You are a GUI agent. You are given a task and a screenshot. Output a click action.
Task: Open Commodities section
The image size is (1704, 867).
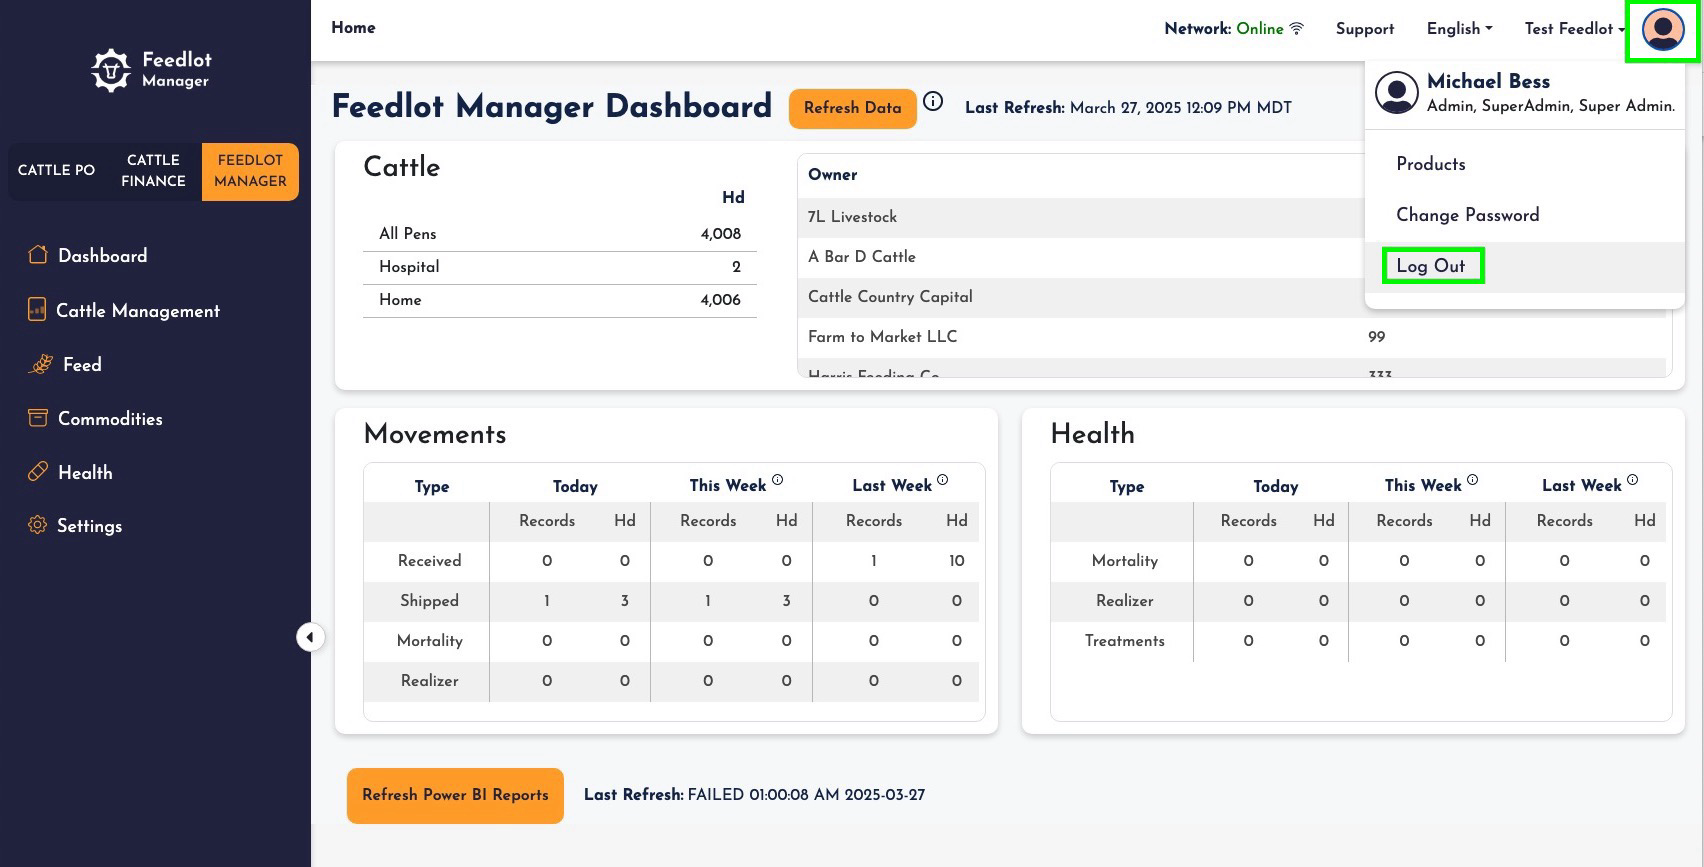click(110, 419)
